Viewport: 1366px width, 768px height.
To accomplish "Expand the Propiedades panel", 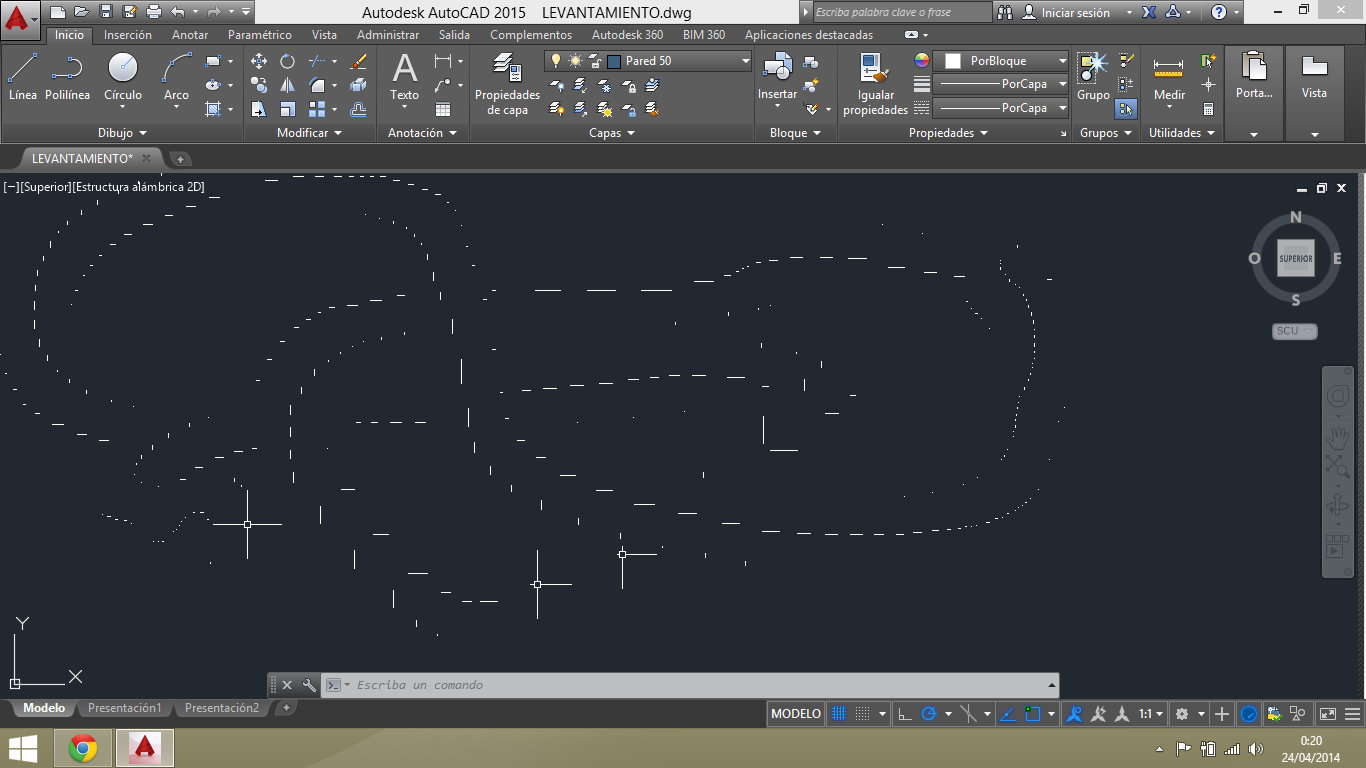I will pos(948,133).
